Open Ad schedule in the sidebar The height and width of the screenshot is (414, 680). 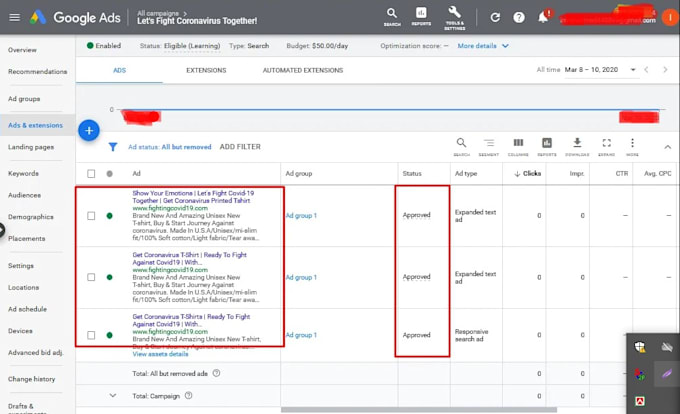tap(27, 309)
